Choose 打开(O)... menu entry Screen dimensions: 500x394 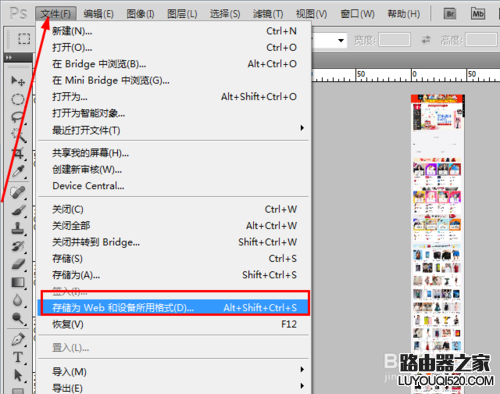point(174,47)
